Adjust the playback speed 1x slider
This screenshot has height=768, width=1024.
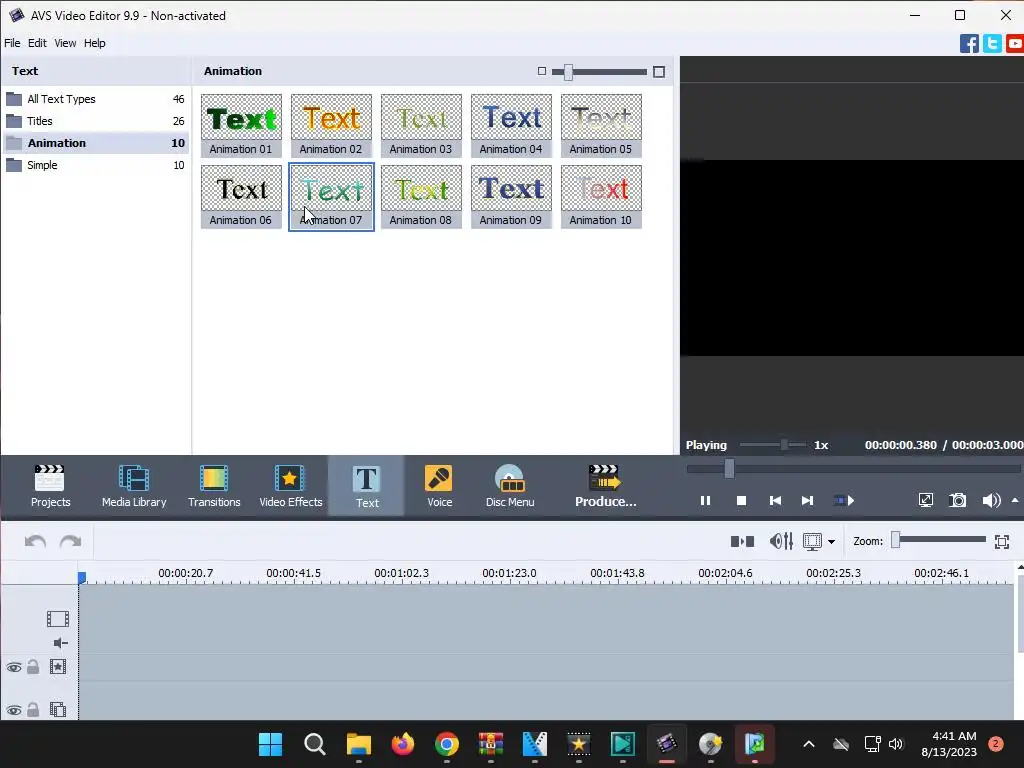pyautogui.click(x=784, y=445)
